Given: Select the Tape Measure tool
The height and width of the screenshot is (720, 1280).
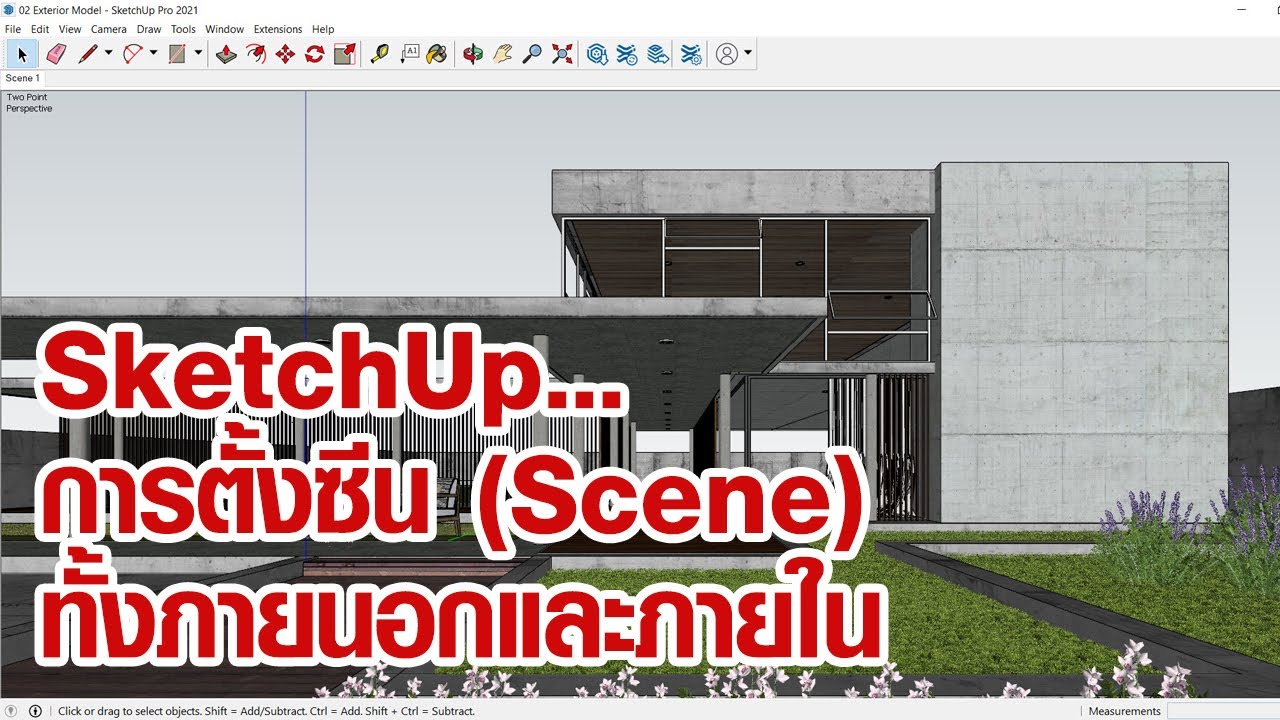Looking at the screenshot, I should [379, 54].
